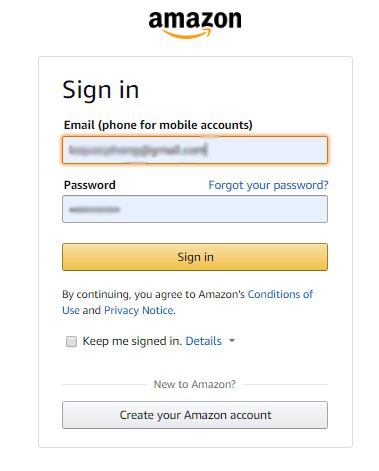Image resolution: width=379 pixels, height=471 pixels.
Task: Open the Forgot your password? link
Action: [x=268, y=185]
